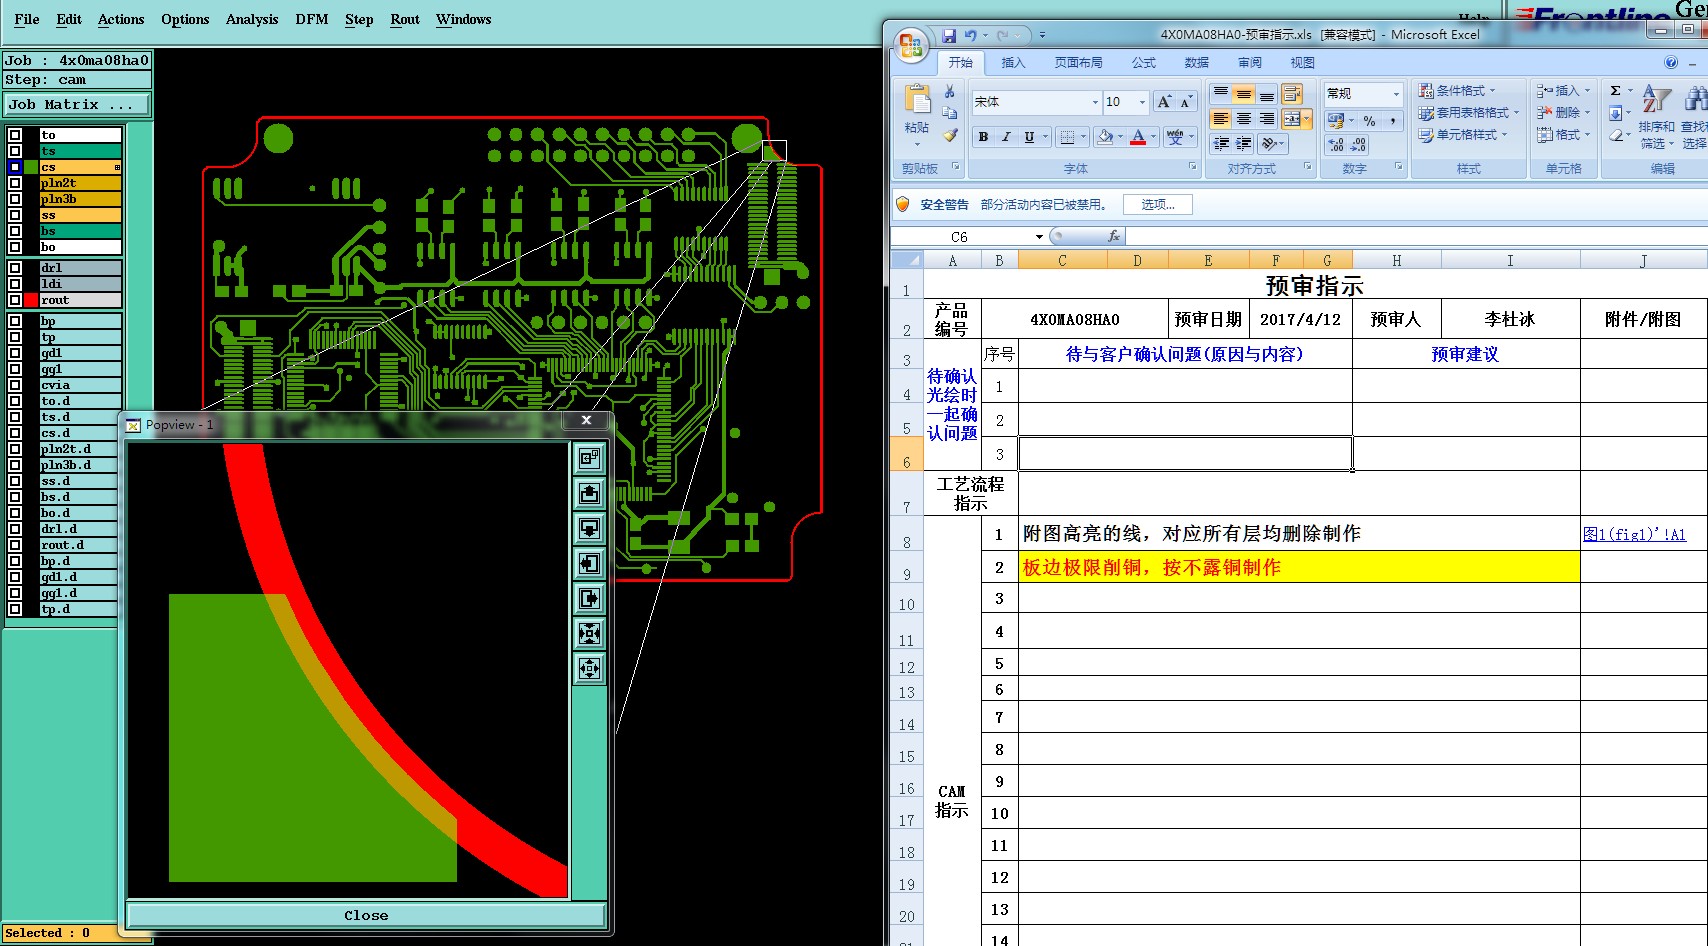Click the Job Matrix button

tap(77, 104)
